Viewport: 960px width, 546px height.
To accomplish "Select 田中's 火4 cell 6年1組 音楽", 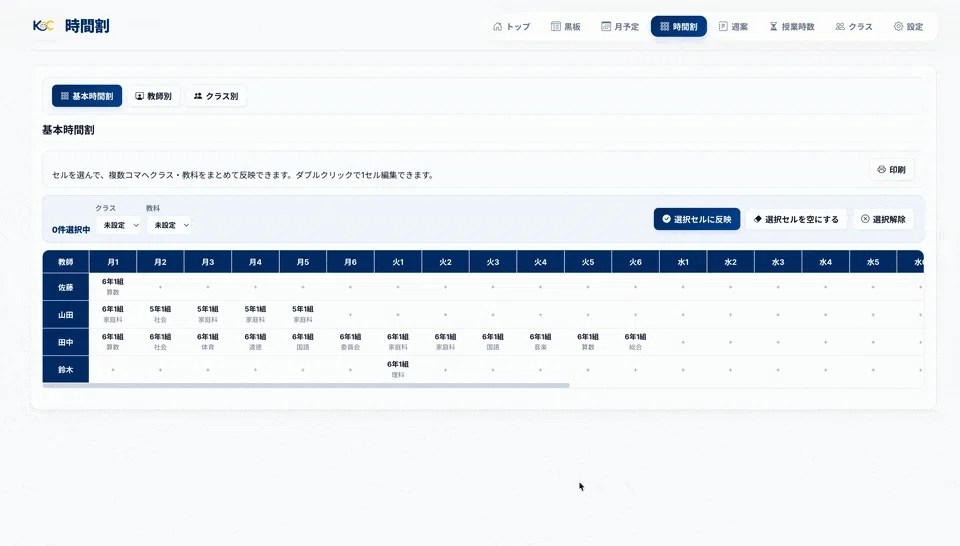I will tap(541, 342).
